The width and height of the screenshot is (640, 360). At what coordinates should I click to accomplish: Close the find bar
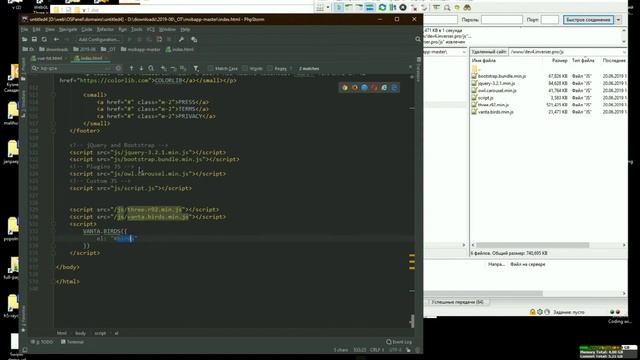tap(411, 67)
